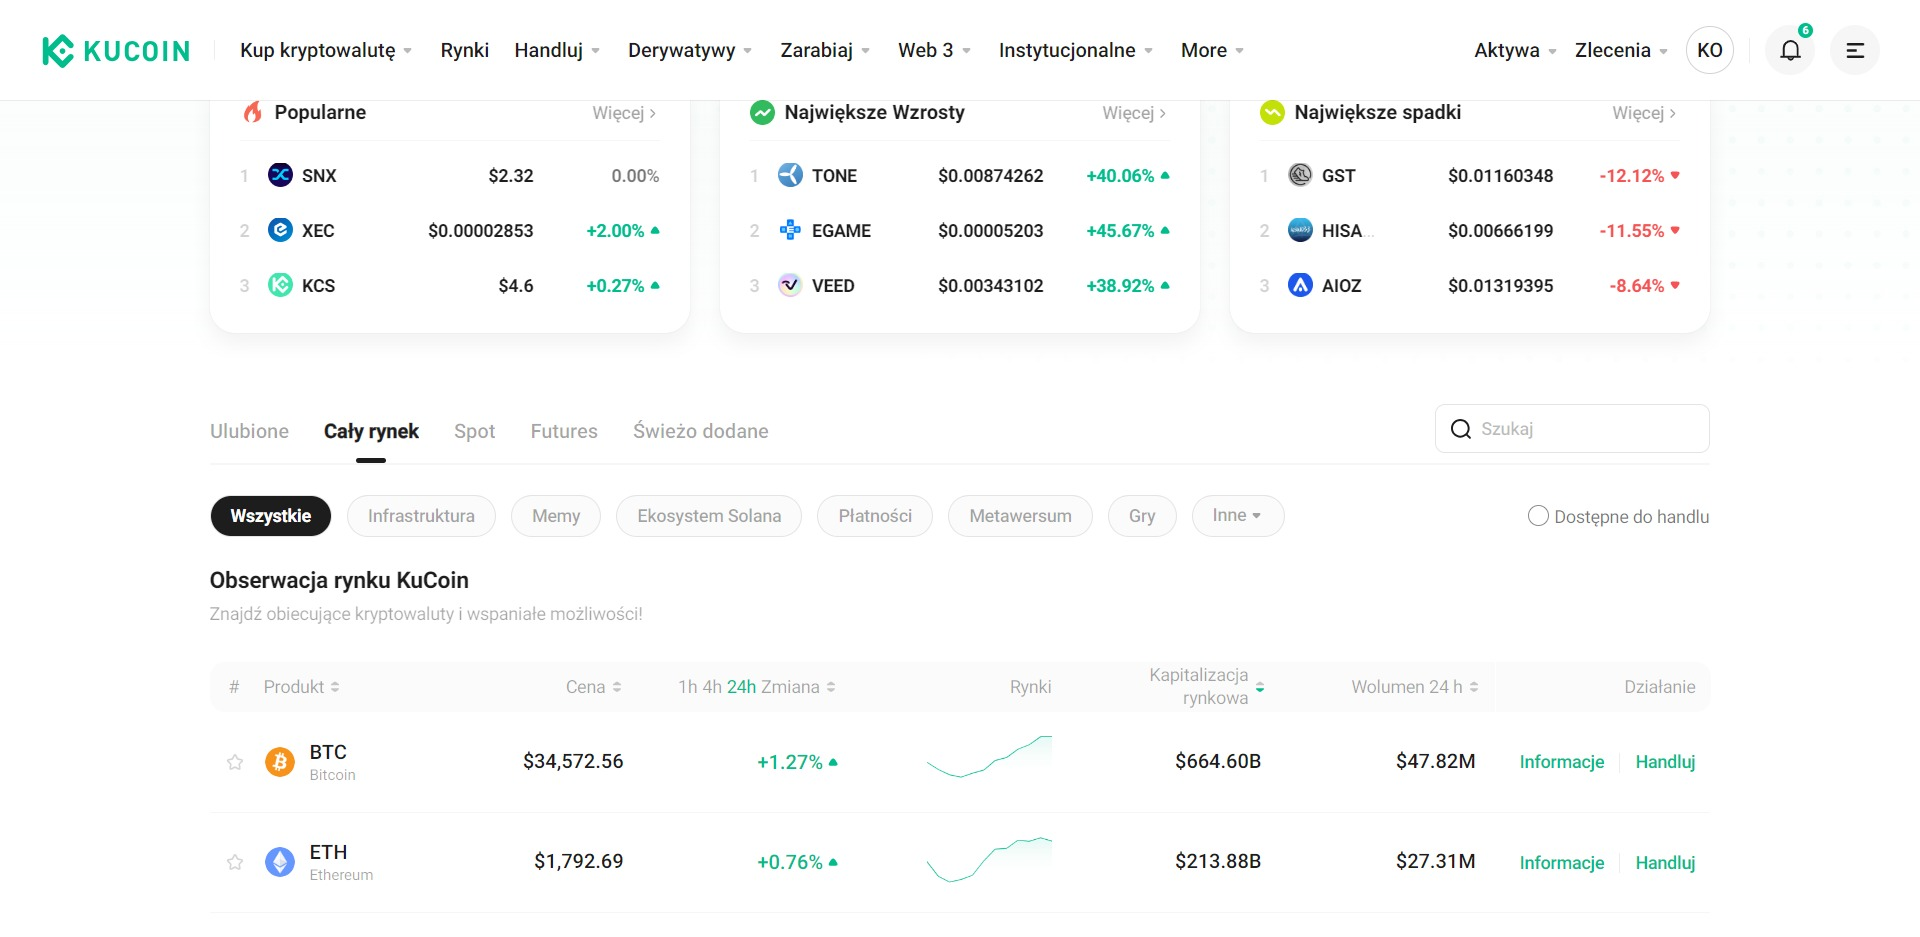Expand Kup kryptowalutę menu

point(326,50)
